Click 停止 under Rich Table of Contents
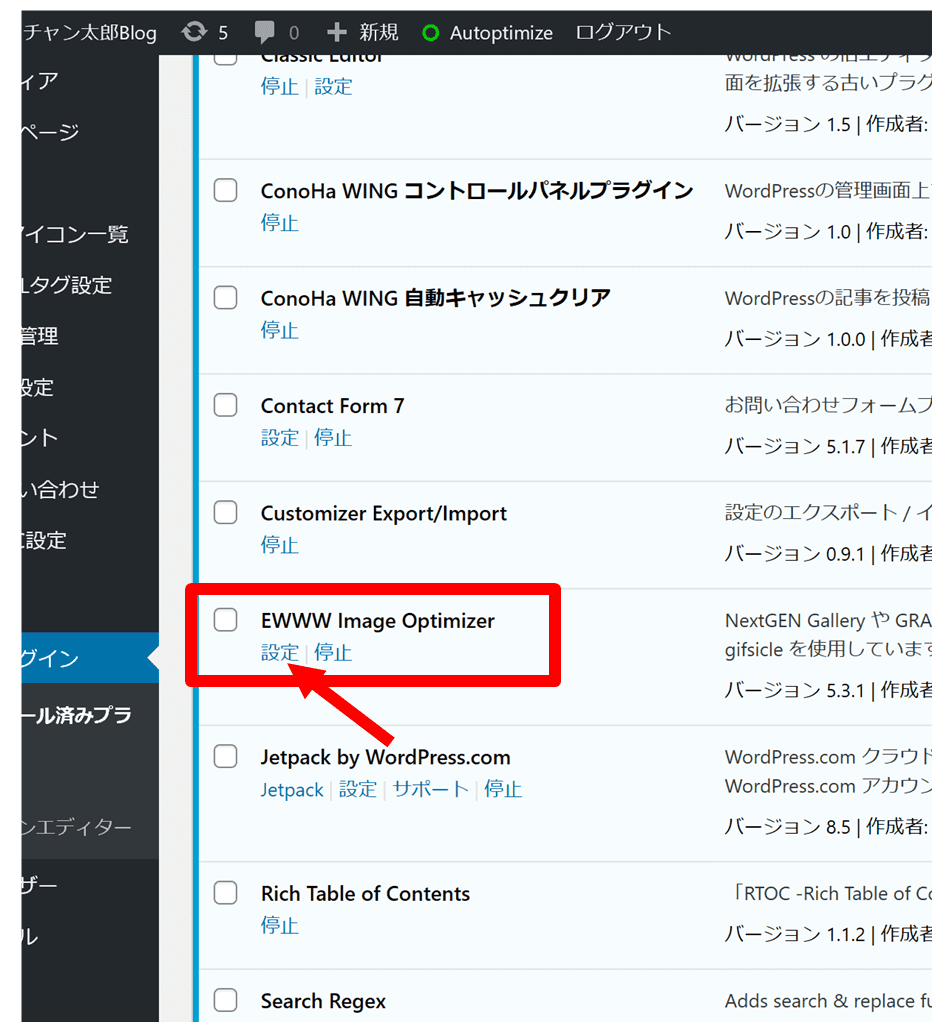 point(279,925)
